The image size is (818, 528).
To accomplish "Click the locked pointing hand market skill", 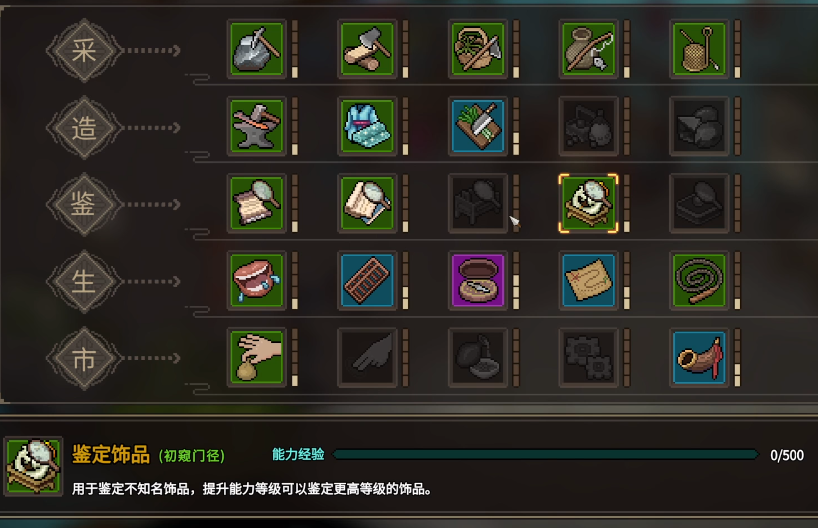I will pos(367,358).
